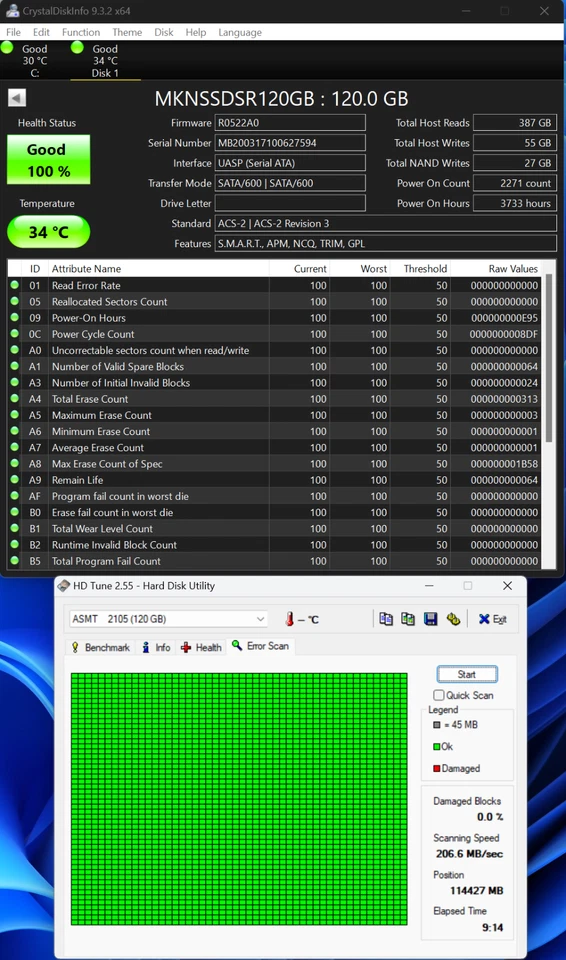Viewport: 566px width, 960px height.
Task: Click the green status dot for Read Error Rate
Action: pos(14,285)
